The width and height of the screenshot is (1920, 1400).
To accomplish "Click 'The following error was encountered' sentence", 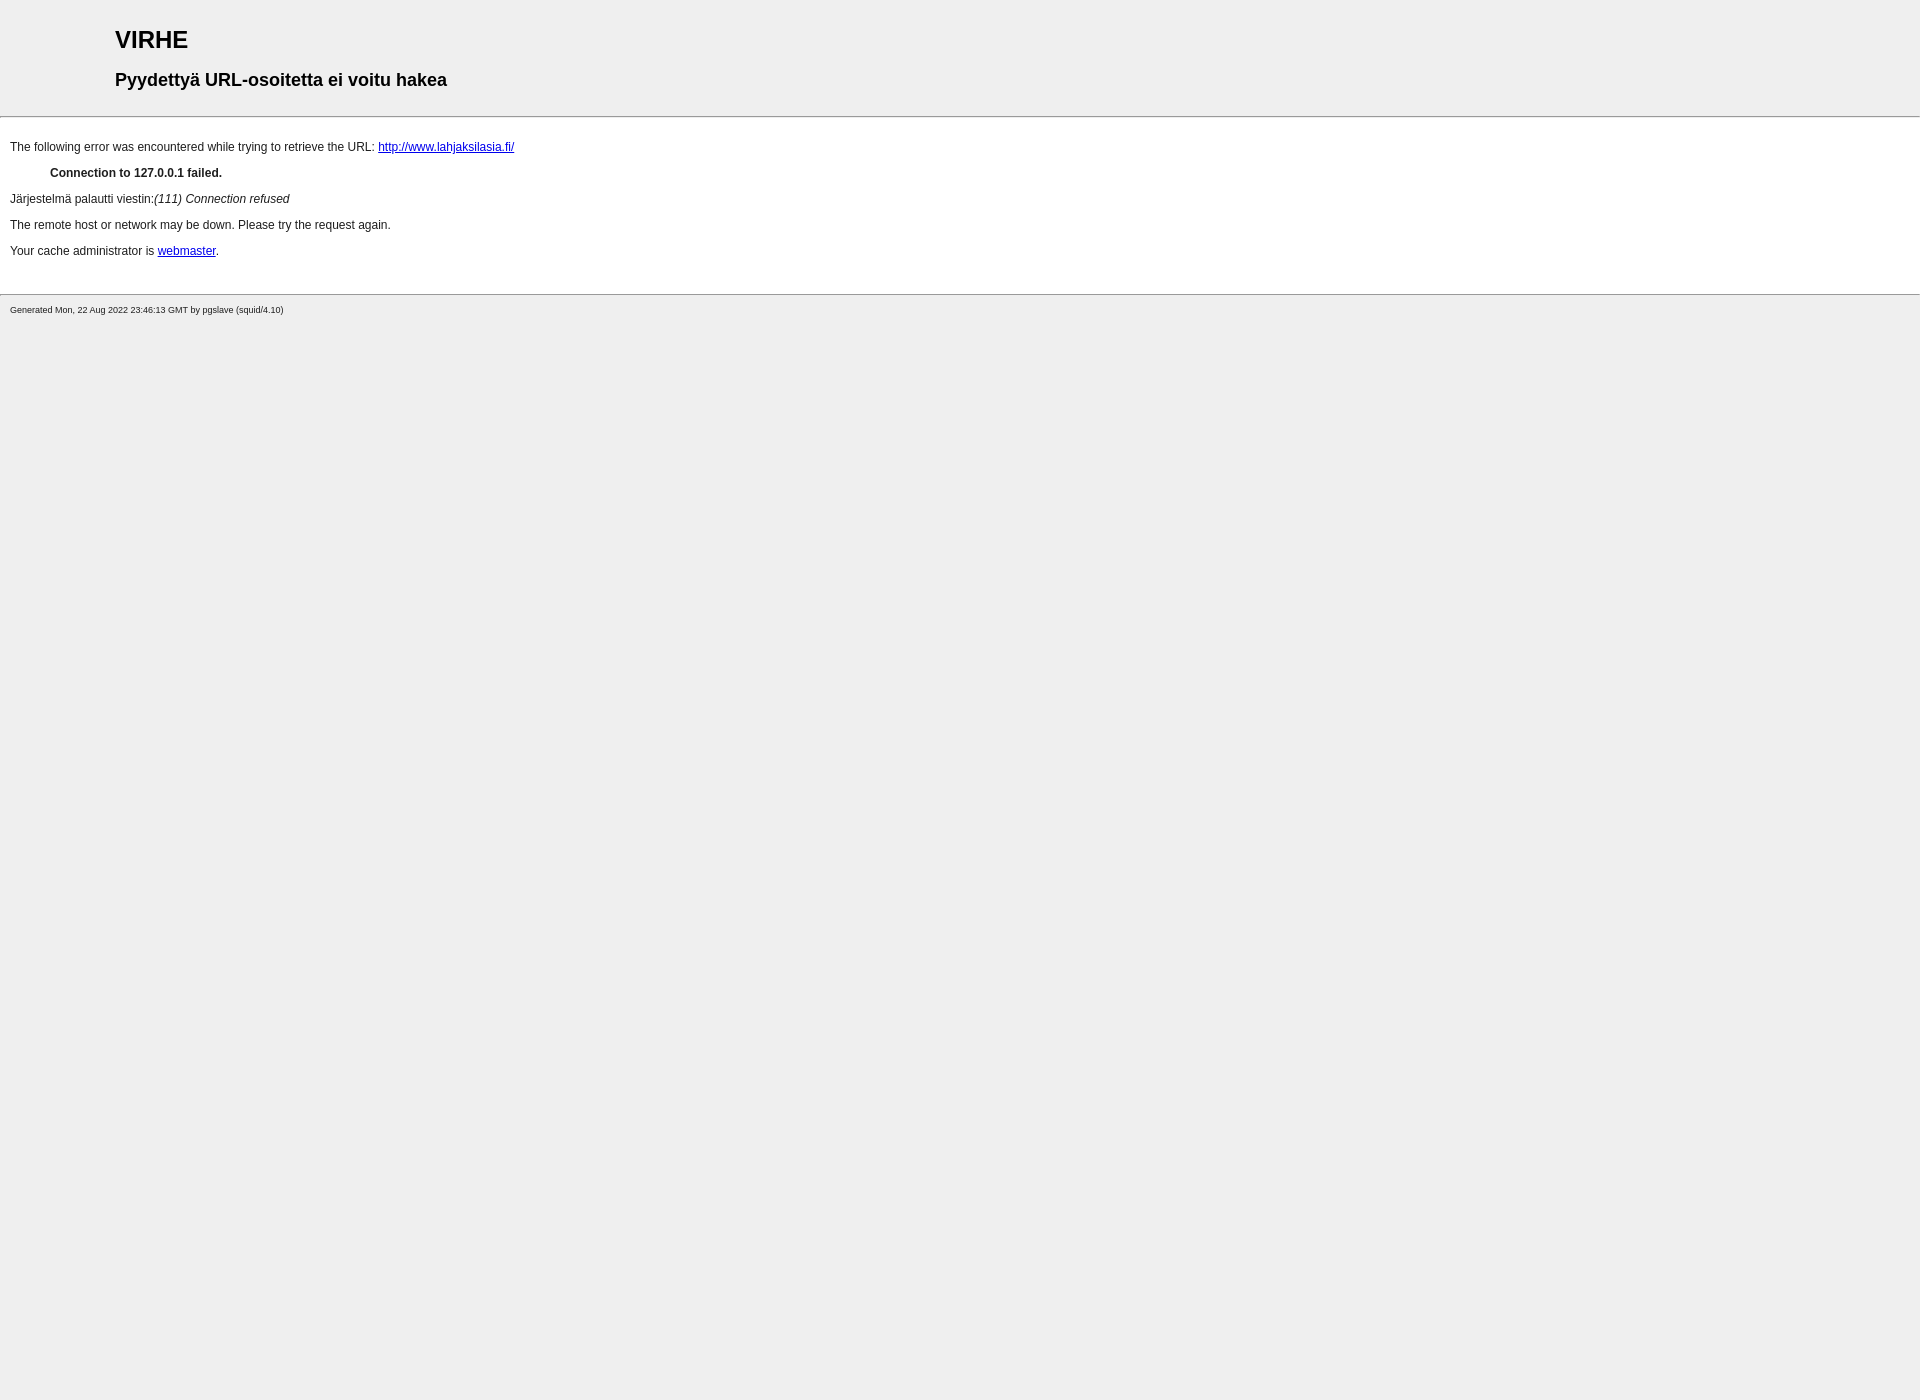I will pos(192,147).
